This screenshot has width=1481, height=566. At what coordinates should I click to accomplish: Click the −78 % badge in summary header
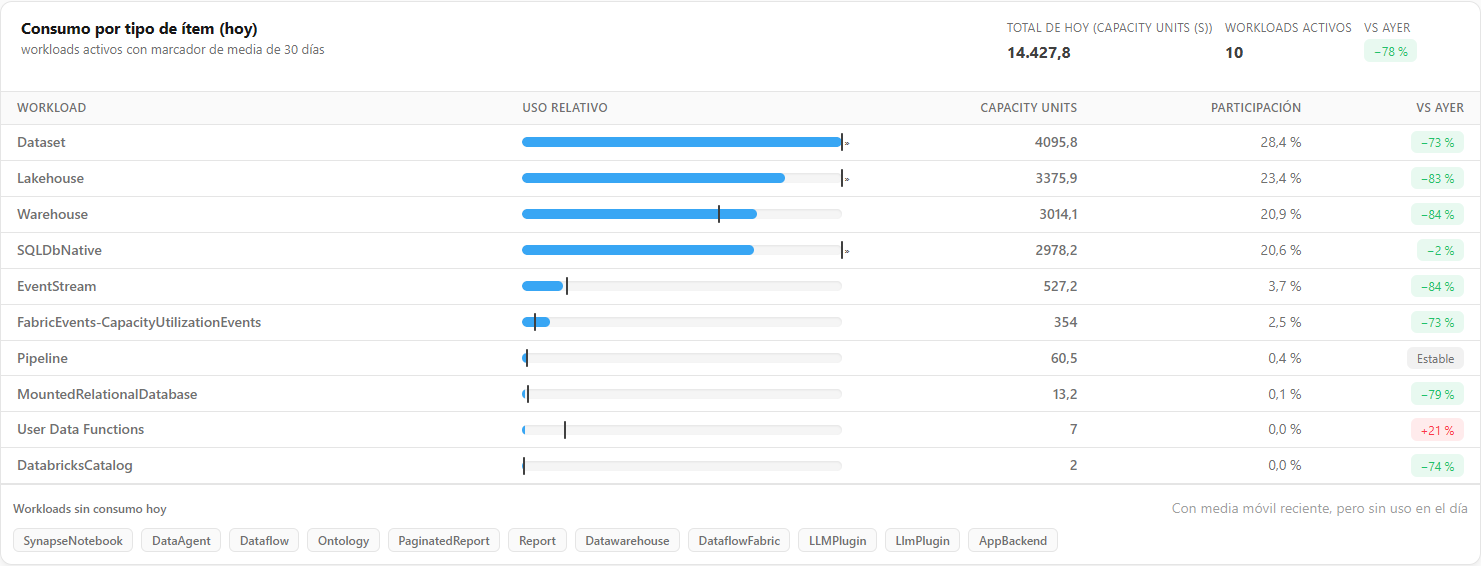point(1390,51)
